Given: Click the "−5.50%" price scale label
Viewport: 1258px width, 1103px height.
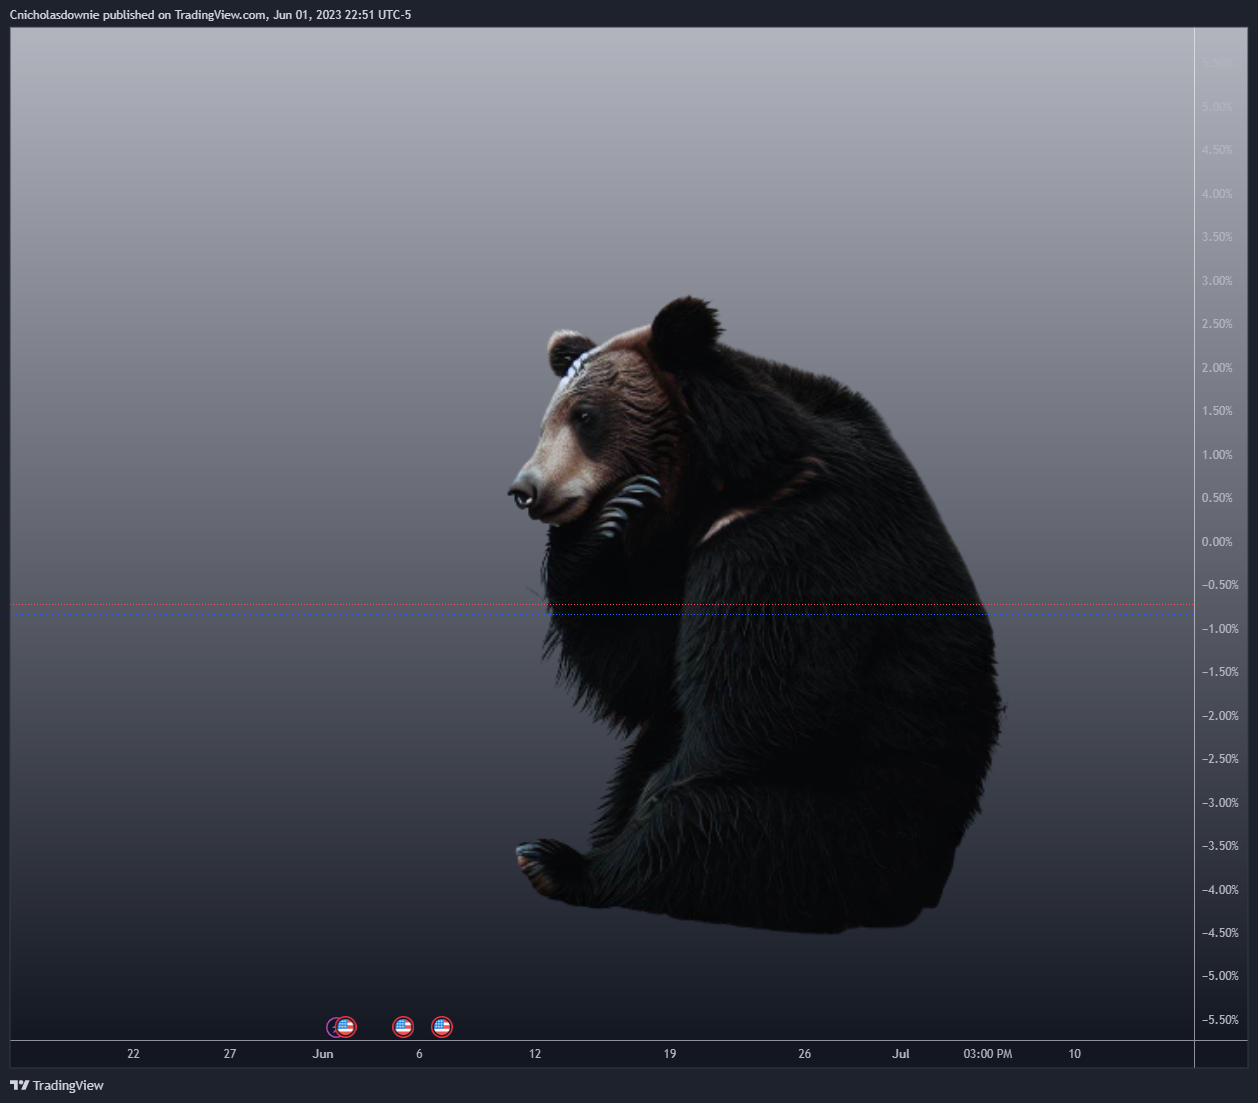Looking at the screenshot, I should (1220, 1020).
